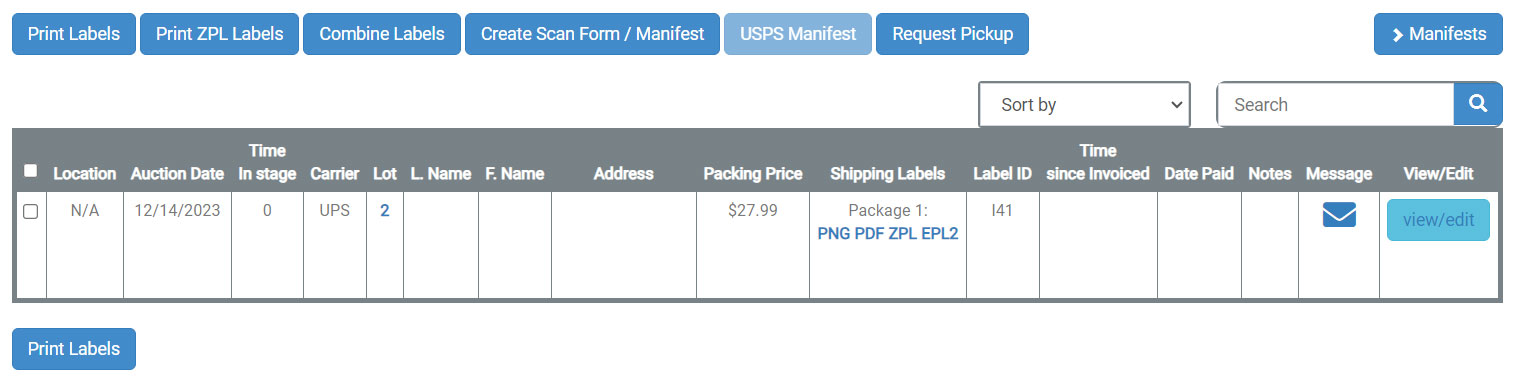Select Combine Labels
Screen dimensions: 1513x383
click(382, 34)
